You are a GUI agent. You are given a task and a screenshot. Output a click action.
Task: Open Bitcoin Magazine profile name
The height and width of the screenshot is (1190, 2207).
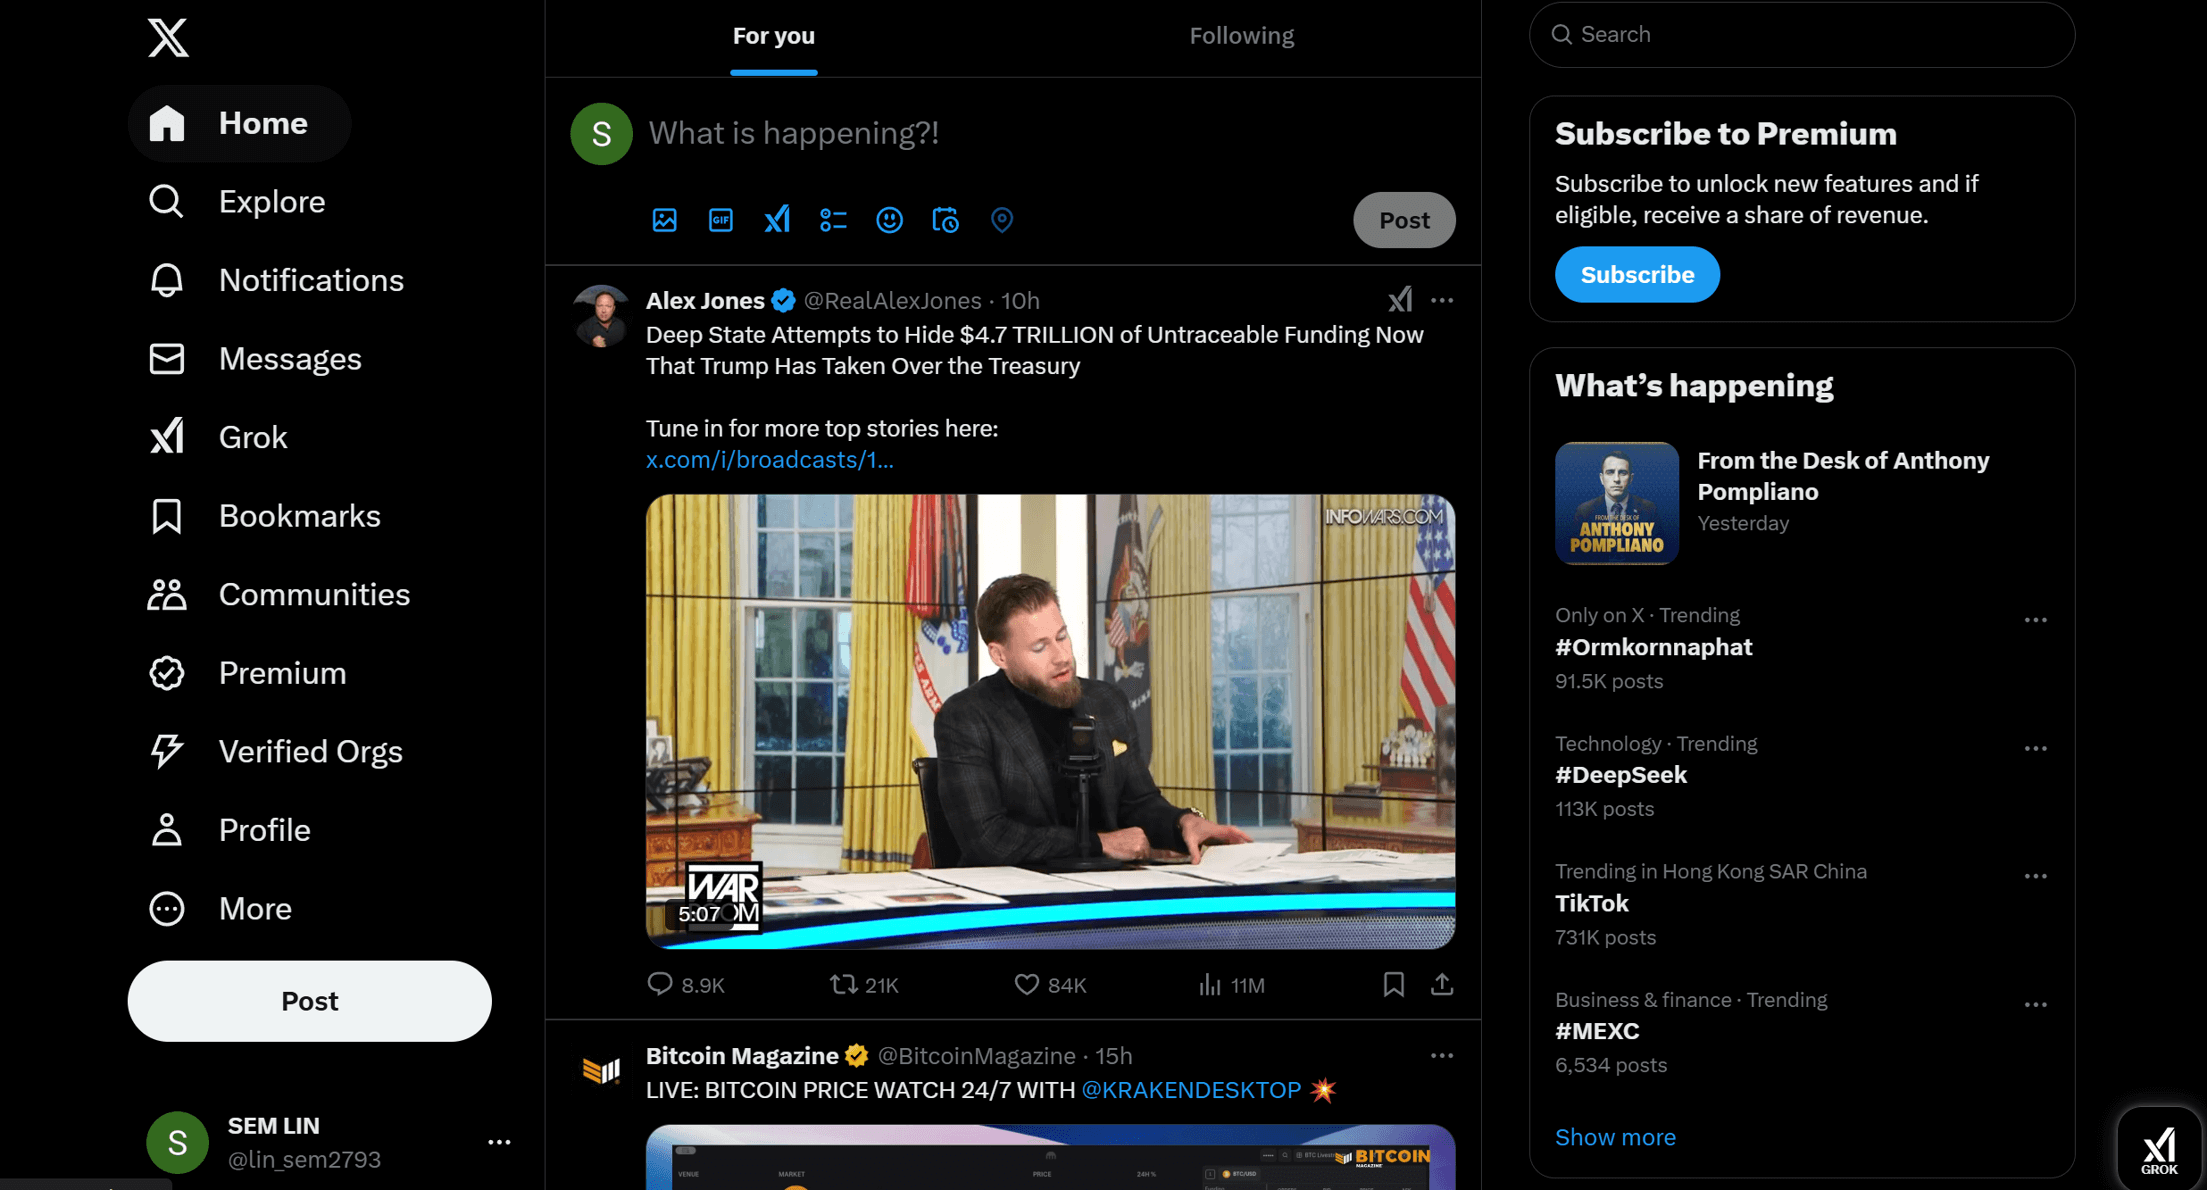click(742, 1056)
